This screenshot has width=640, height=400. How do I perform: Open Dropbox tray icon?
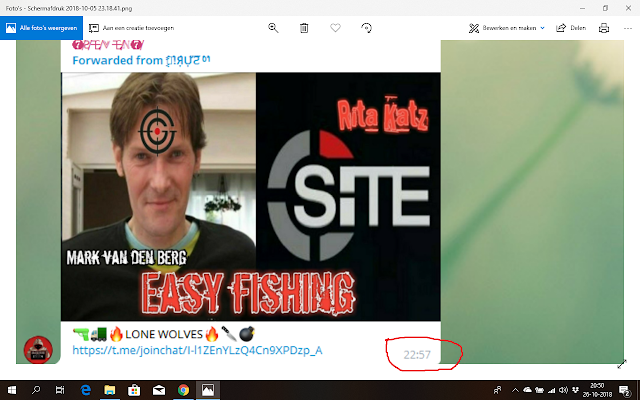coord(576,390)
